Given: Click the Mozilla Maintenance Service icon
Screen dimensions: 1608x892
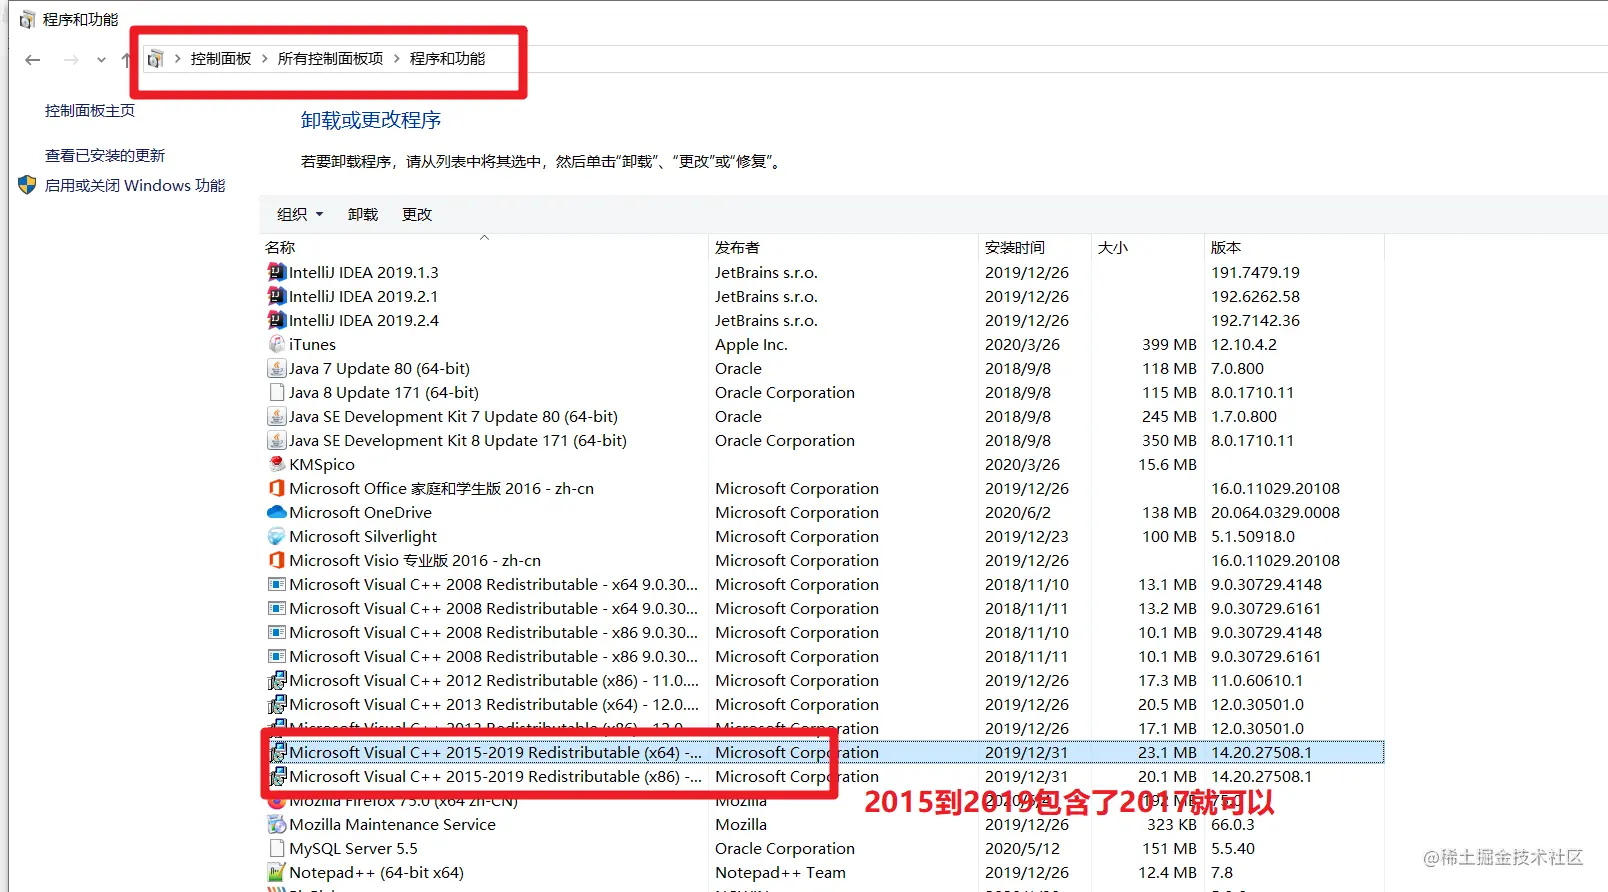Looking at the screenshot, I should coord(277,824).
